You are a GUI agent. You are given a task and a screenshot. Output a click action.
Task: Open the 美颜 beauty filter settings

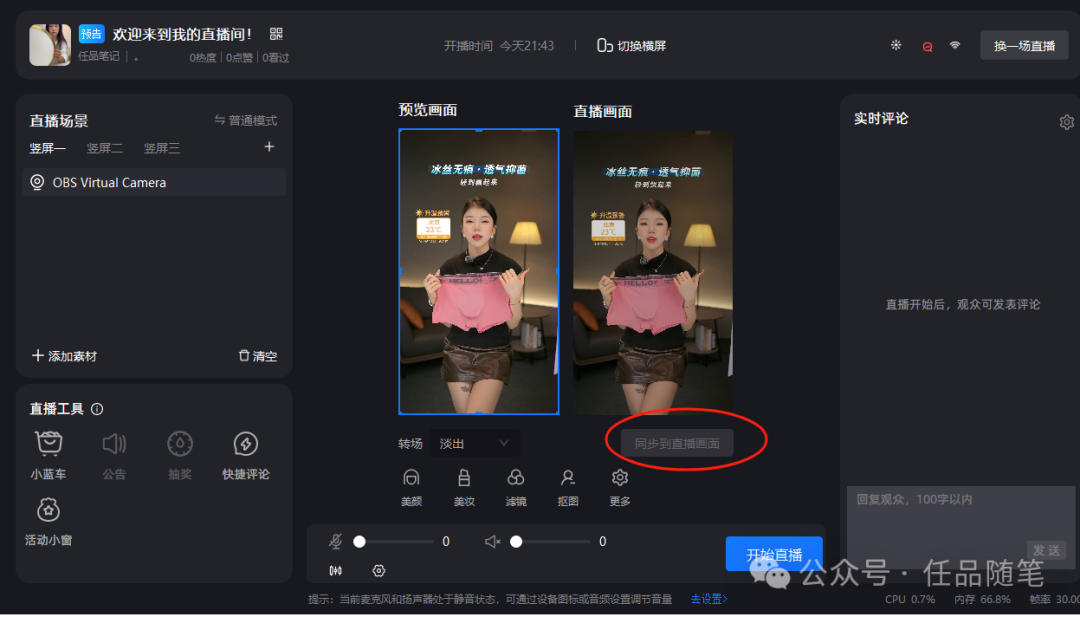(x=411, y=487)
